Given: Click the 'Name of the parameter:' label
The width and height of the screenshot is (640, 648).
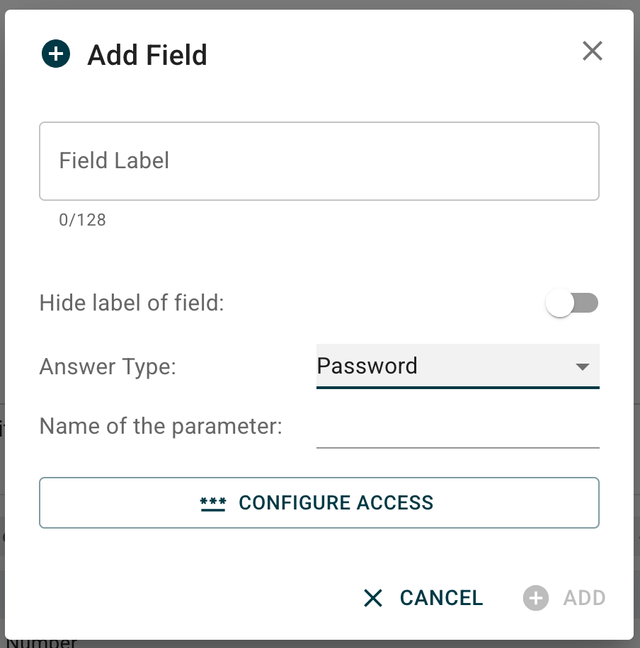Looking at the screenshot, I should point(161,427).
